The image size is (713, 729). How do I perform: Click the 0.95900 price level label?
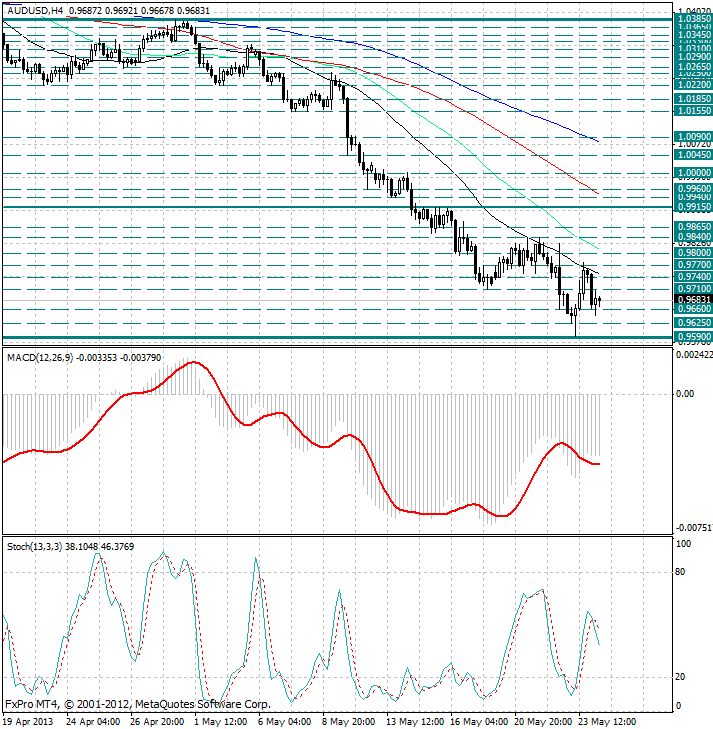click(693, 337)
